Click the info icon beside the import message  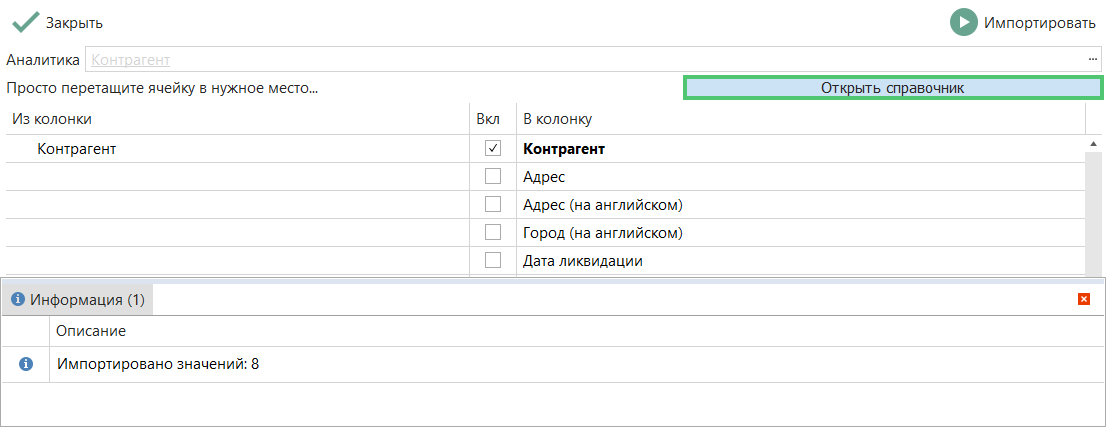(x=26, y=364)
